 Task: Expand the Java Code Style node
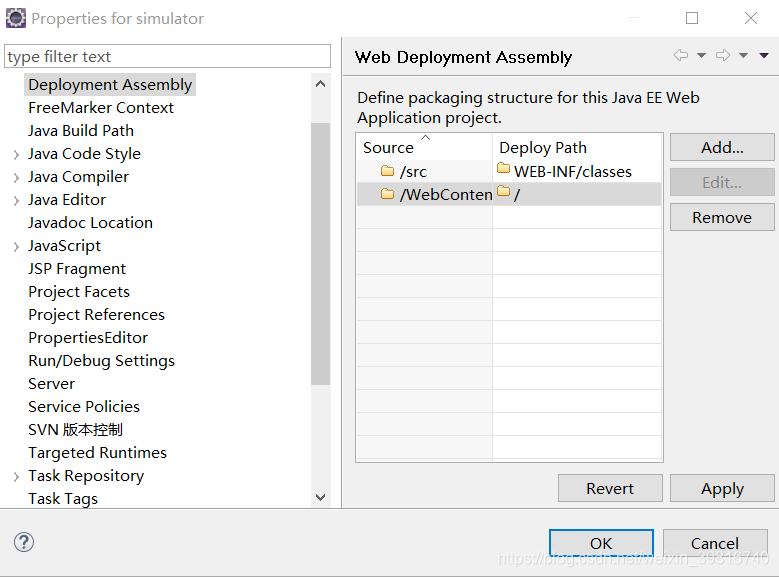16,155
